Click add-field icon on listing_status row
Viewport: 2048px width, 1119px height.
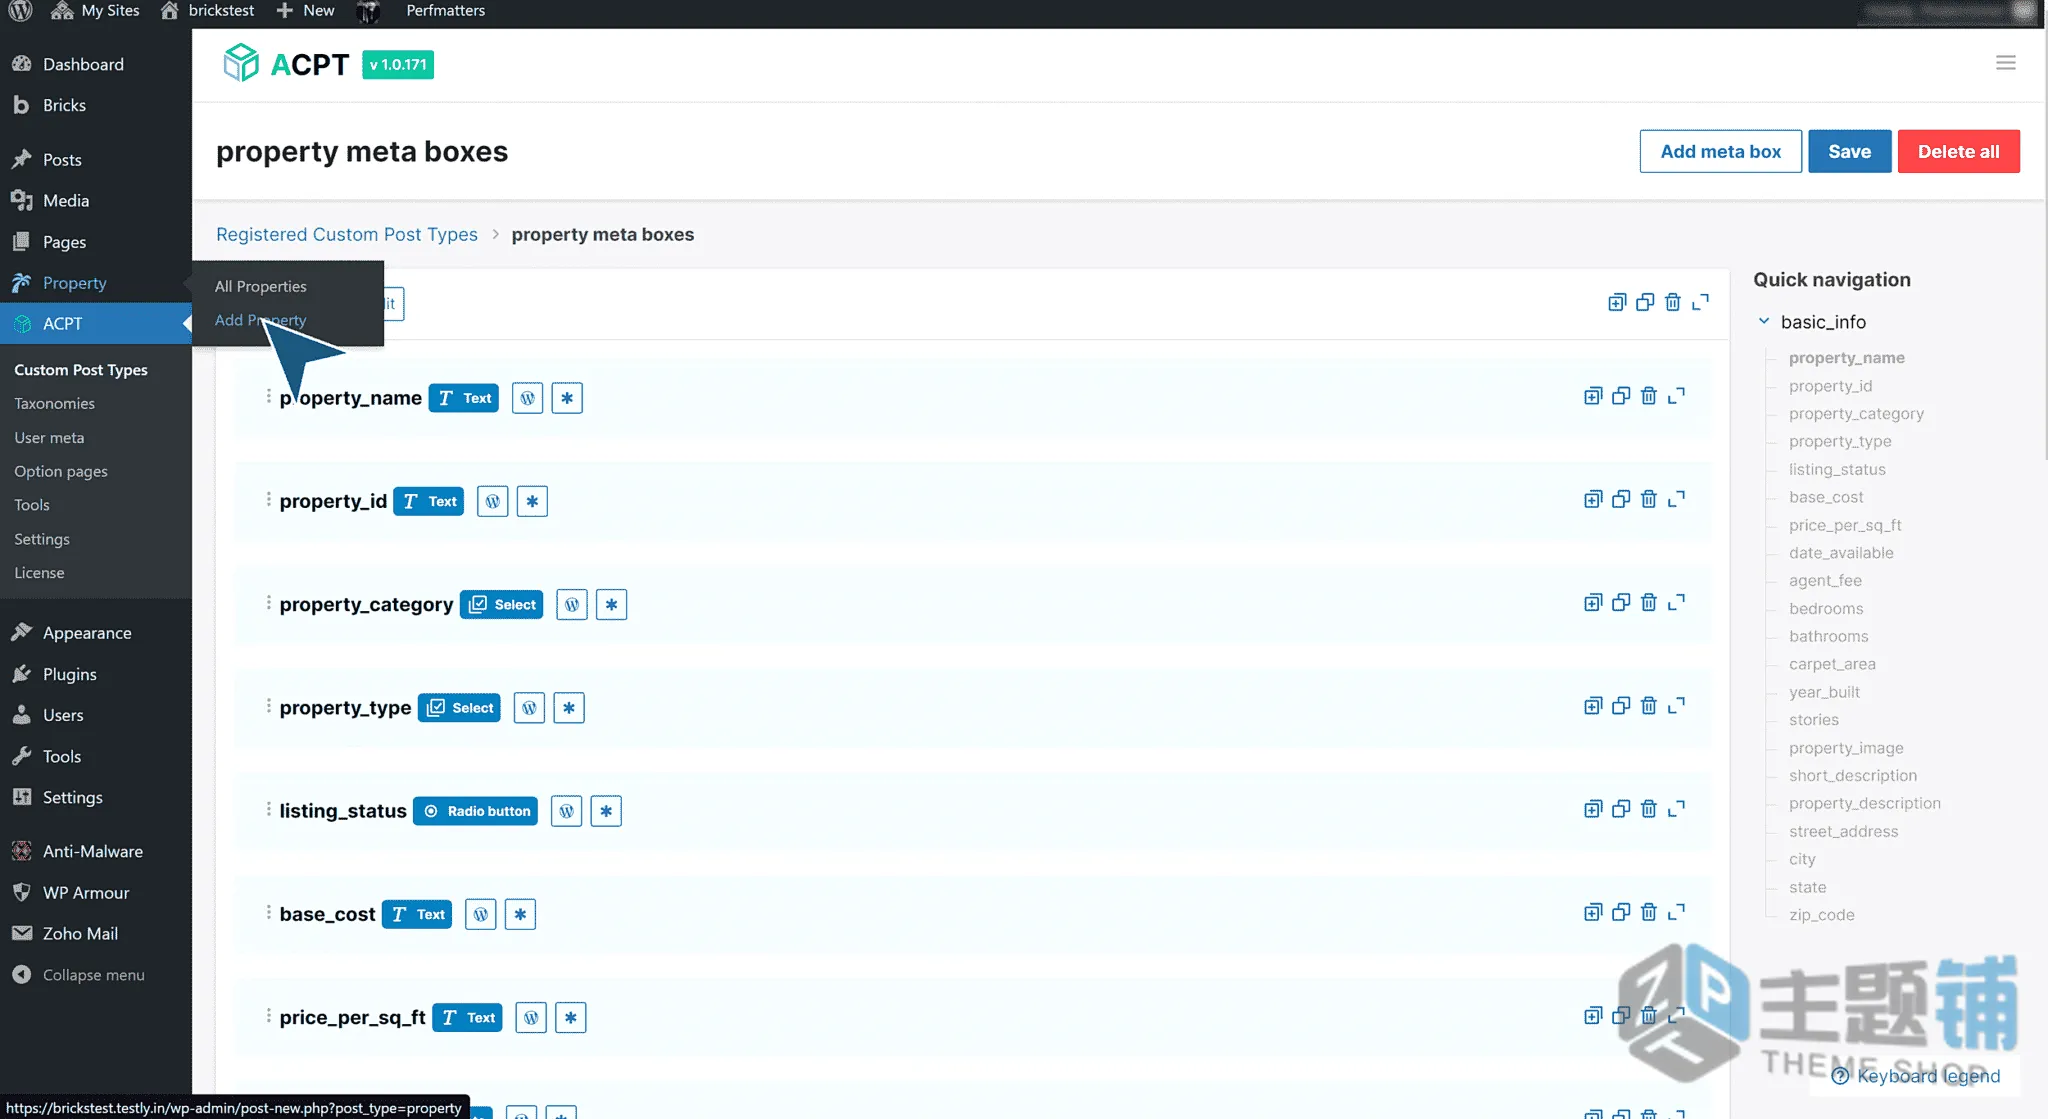coord(1593,809)
